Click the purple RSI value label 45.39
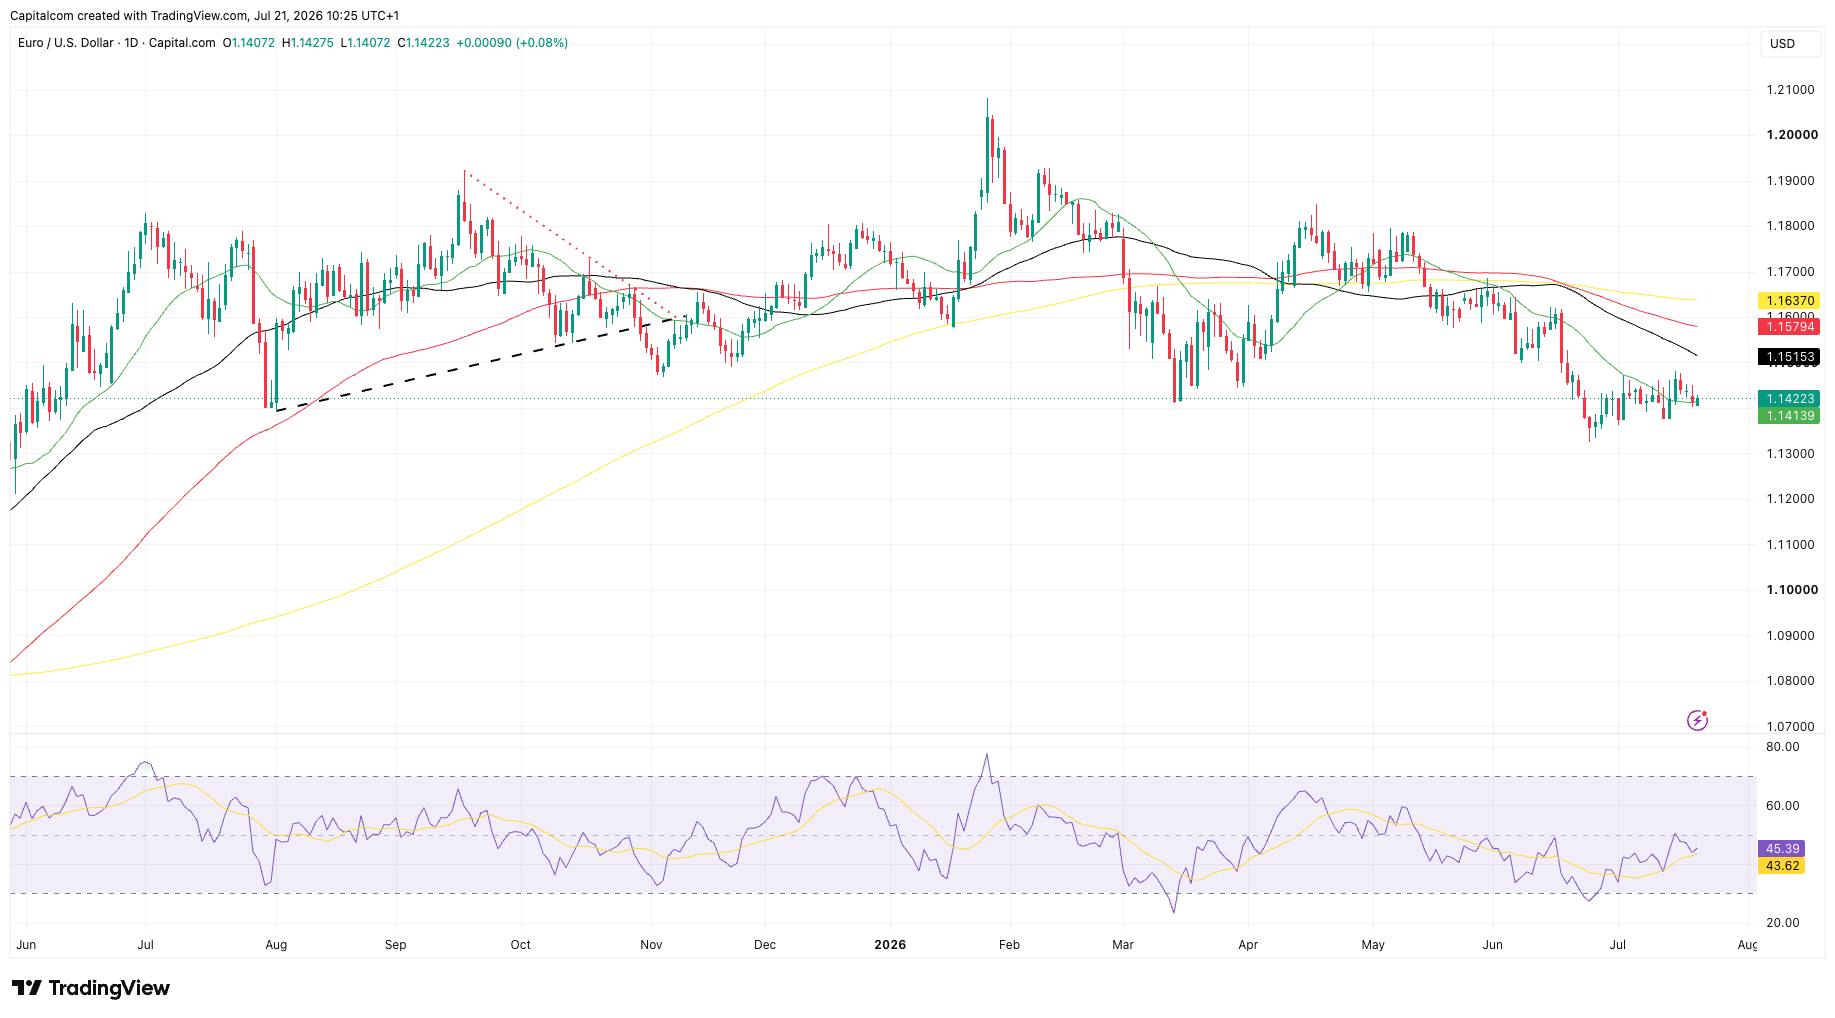The image size is (1835, 1018). coord(1782,848)
